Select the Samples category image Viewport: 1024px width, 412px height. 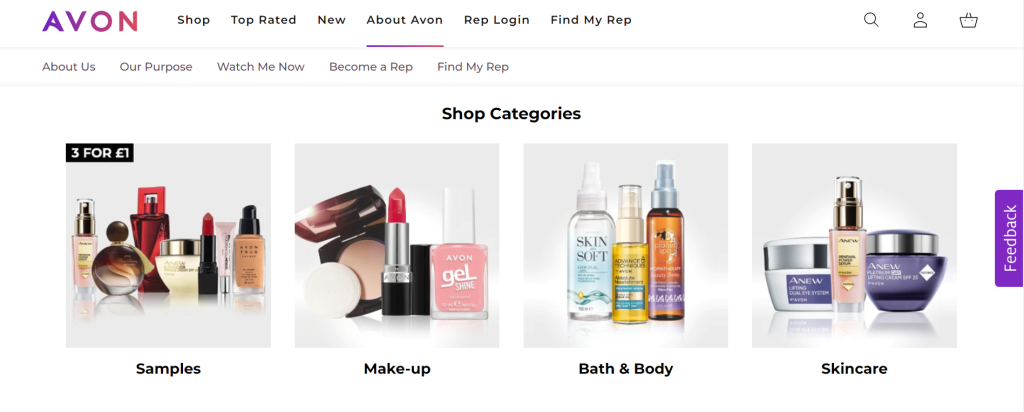[x=168, y=246]
